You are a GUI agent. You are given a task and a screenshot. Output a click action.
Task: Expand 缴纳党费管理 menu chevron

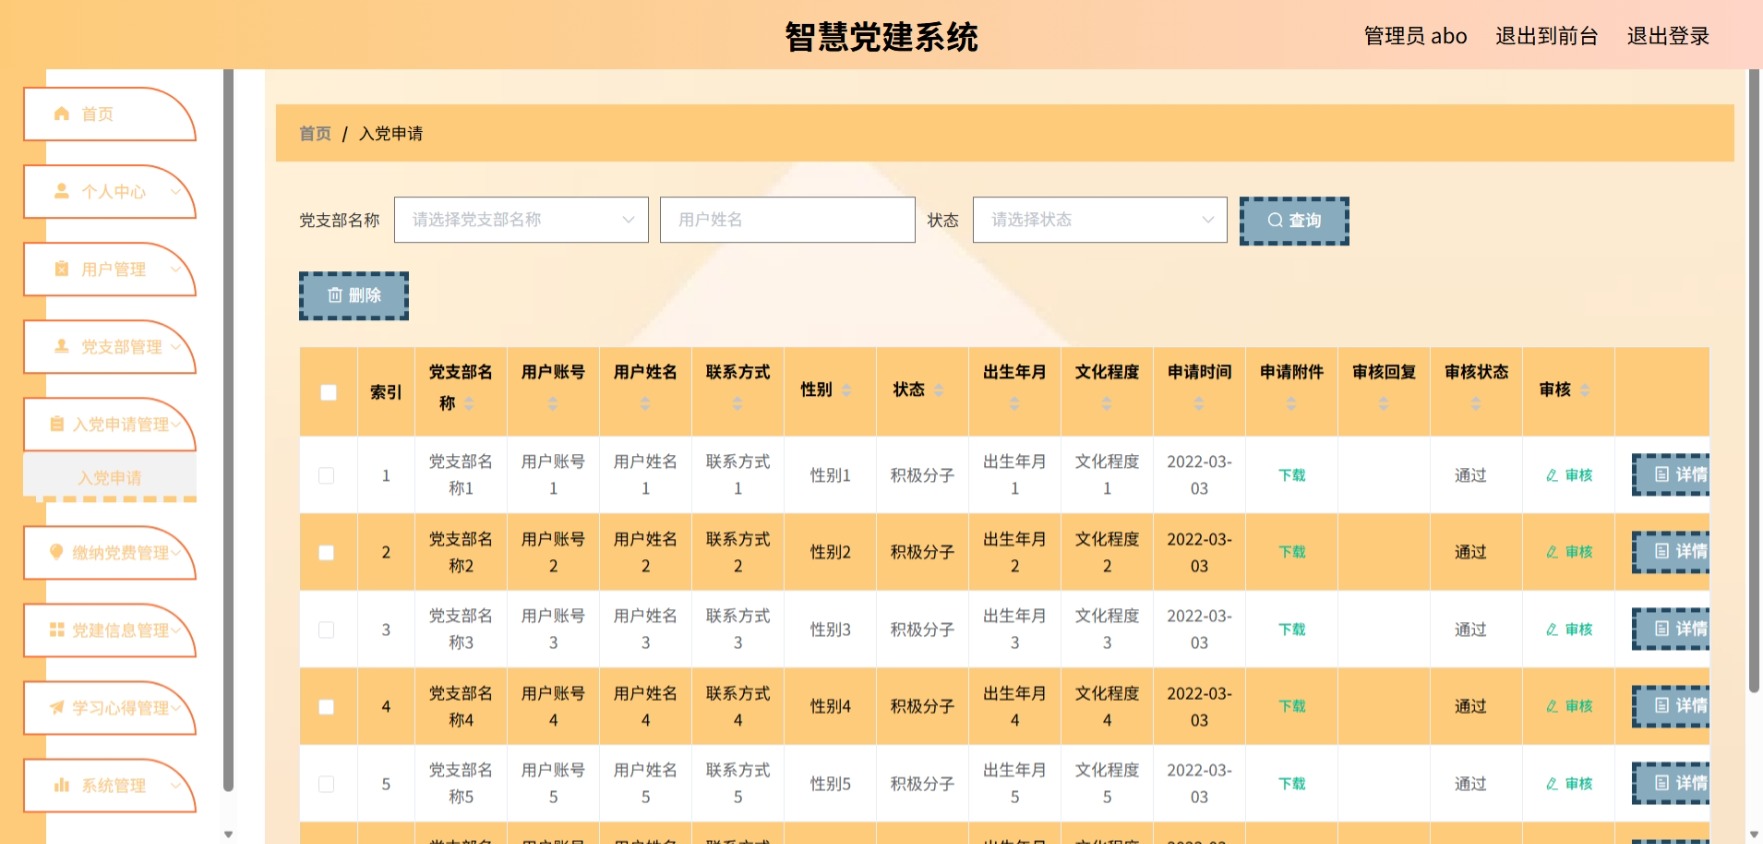(x=177, y=552)
